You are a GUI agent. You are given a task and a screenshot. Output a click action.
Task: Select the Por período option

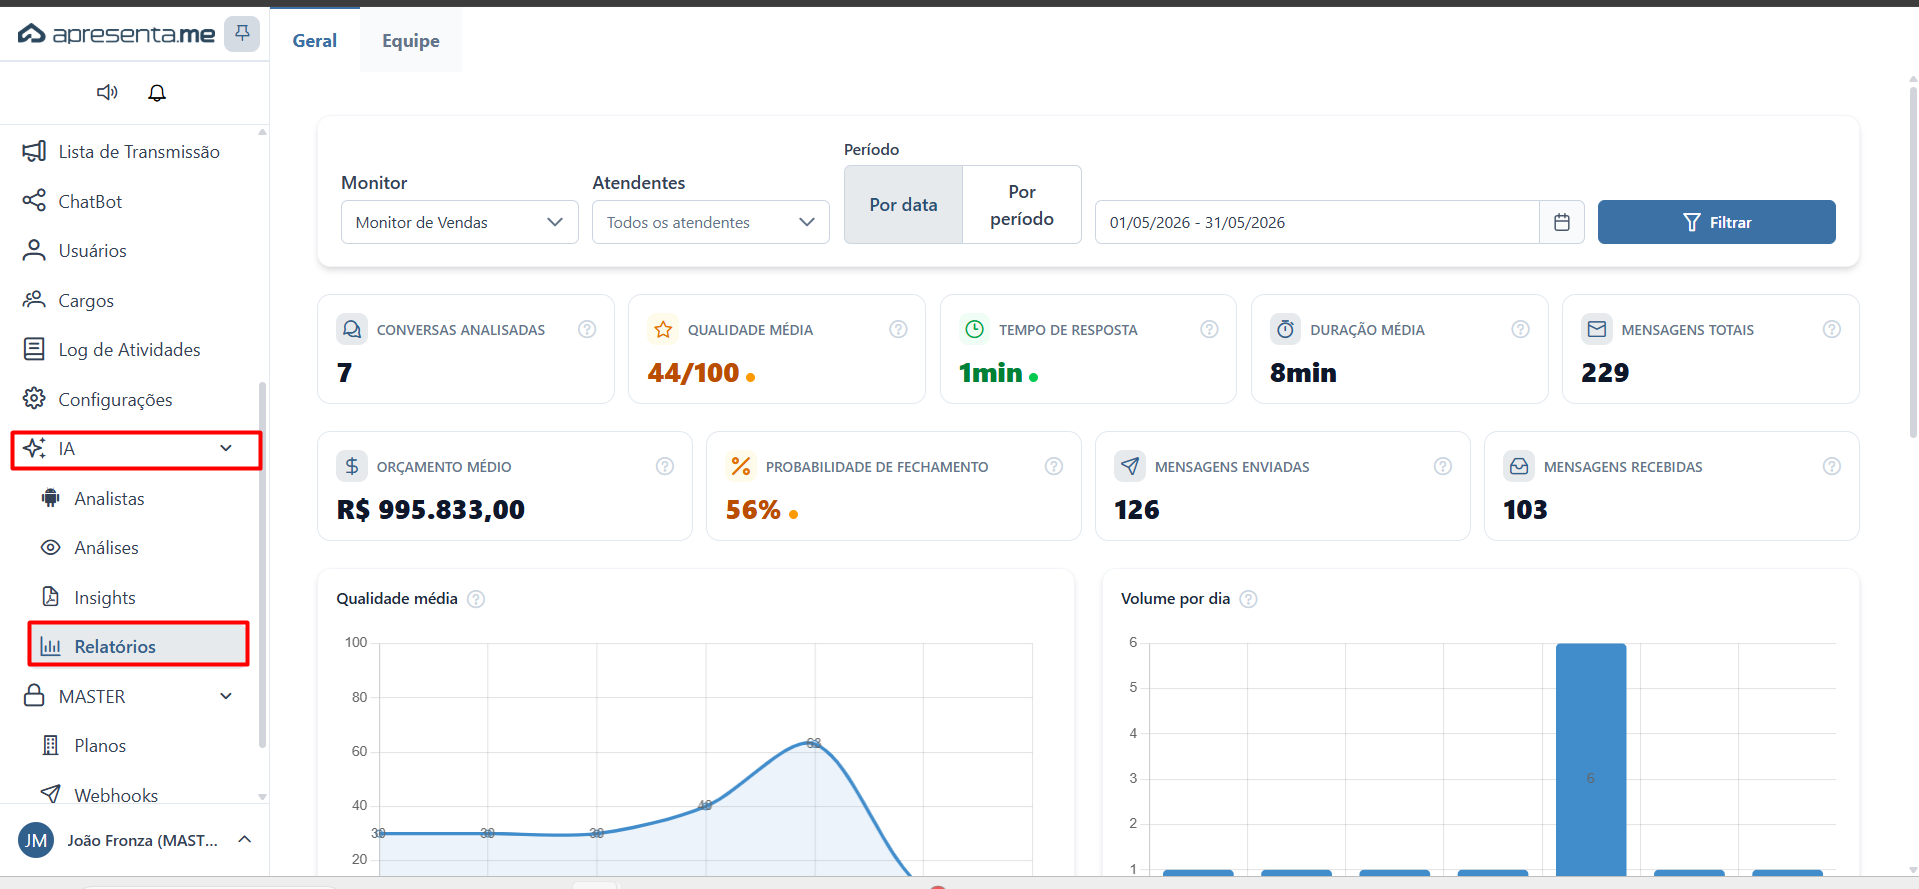pyautogui.click(x=1022, y=204)
